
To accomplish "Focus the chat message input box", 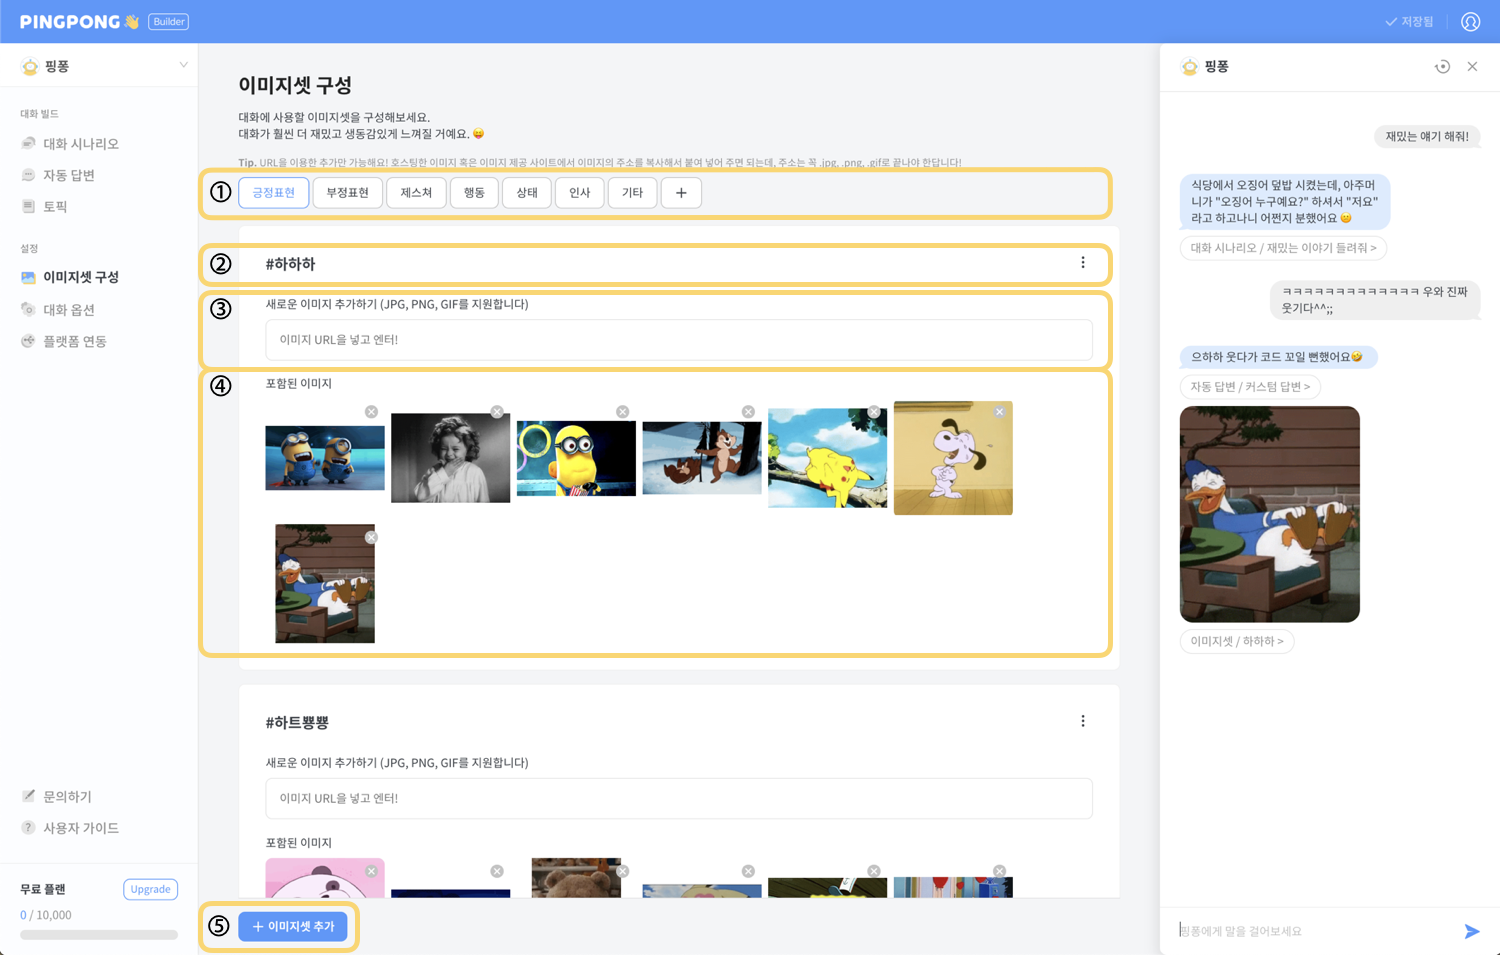I will [x=1315, y=931].
